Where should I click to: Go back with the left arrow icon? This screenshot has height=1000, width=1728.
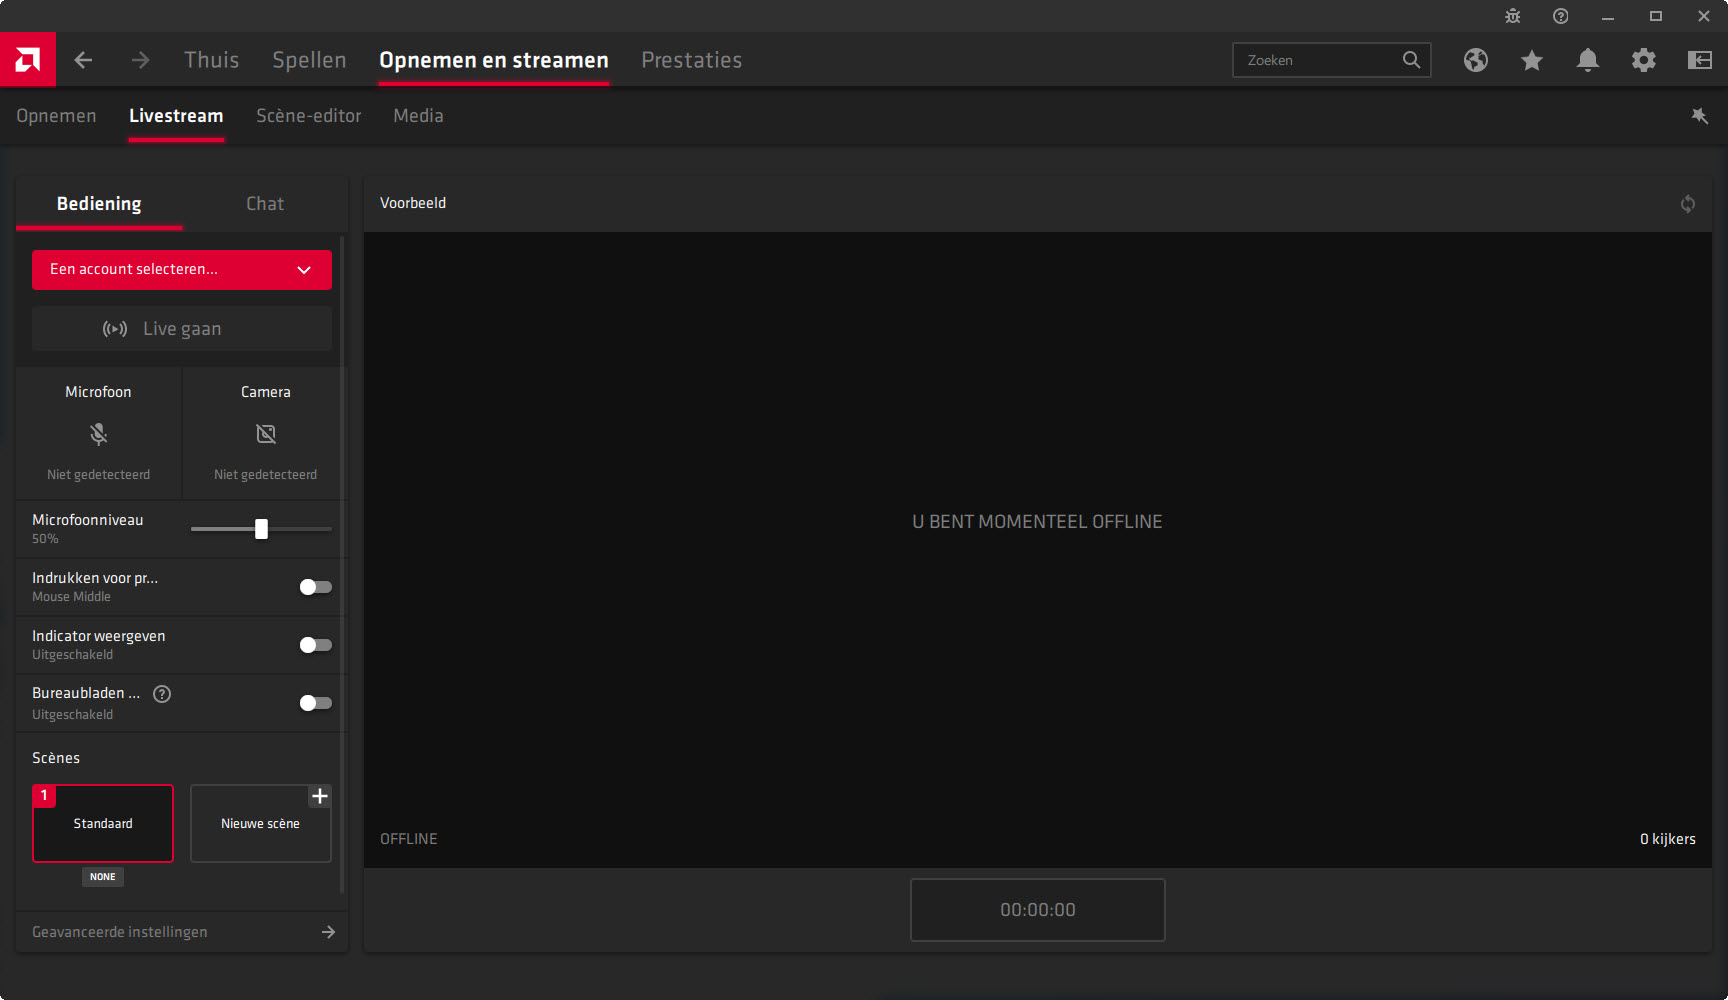tap(83, 60)
